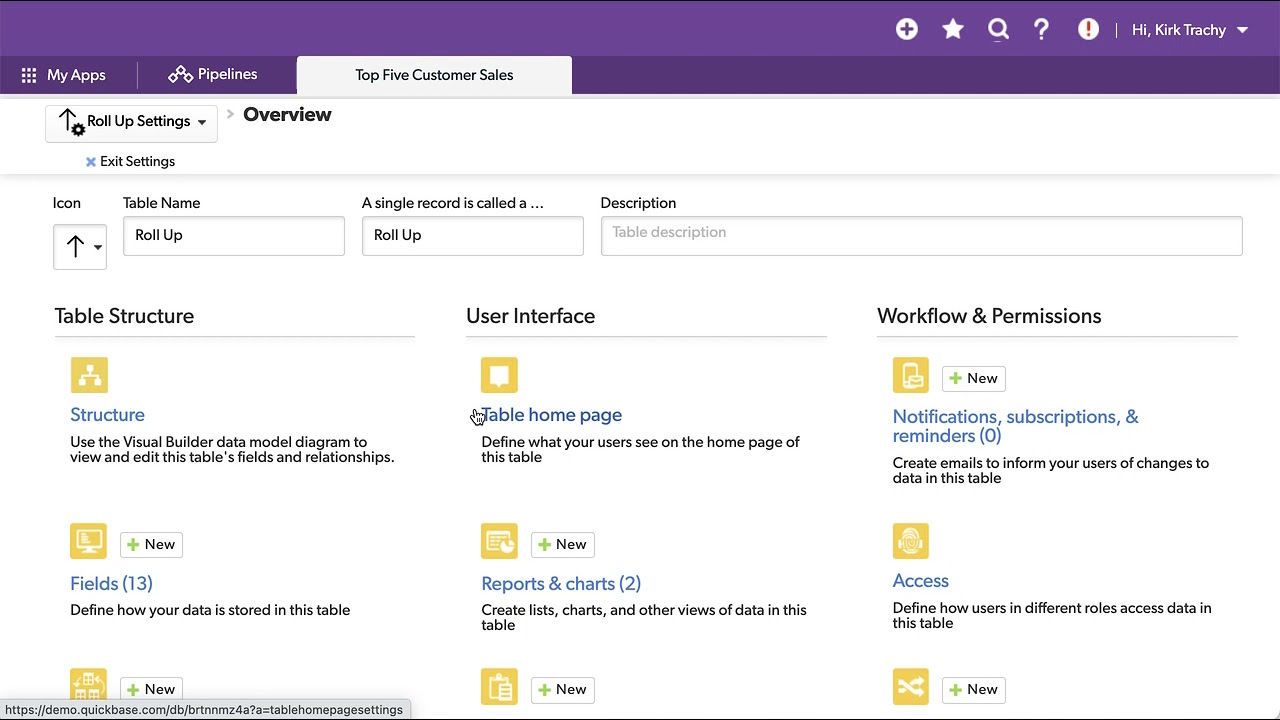The image size is (1280, 720).
Task: Open the table Icon picker dropdown
Action: pyautogui.click(x=80, y=246)
